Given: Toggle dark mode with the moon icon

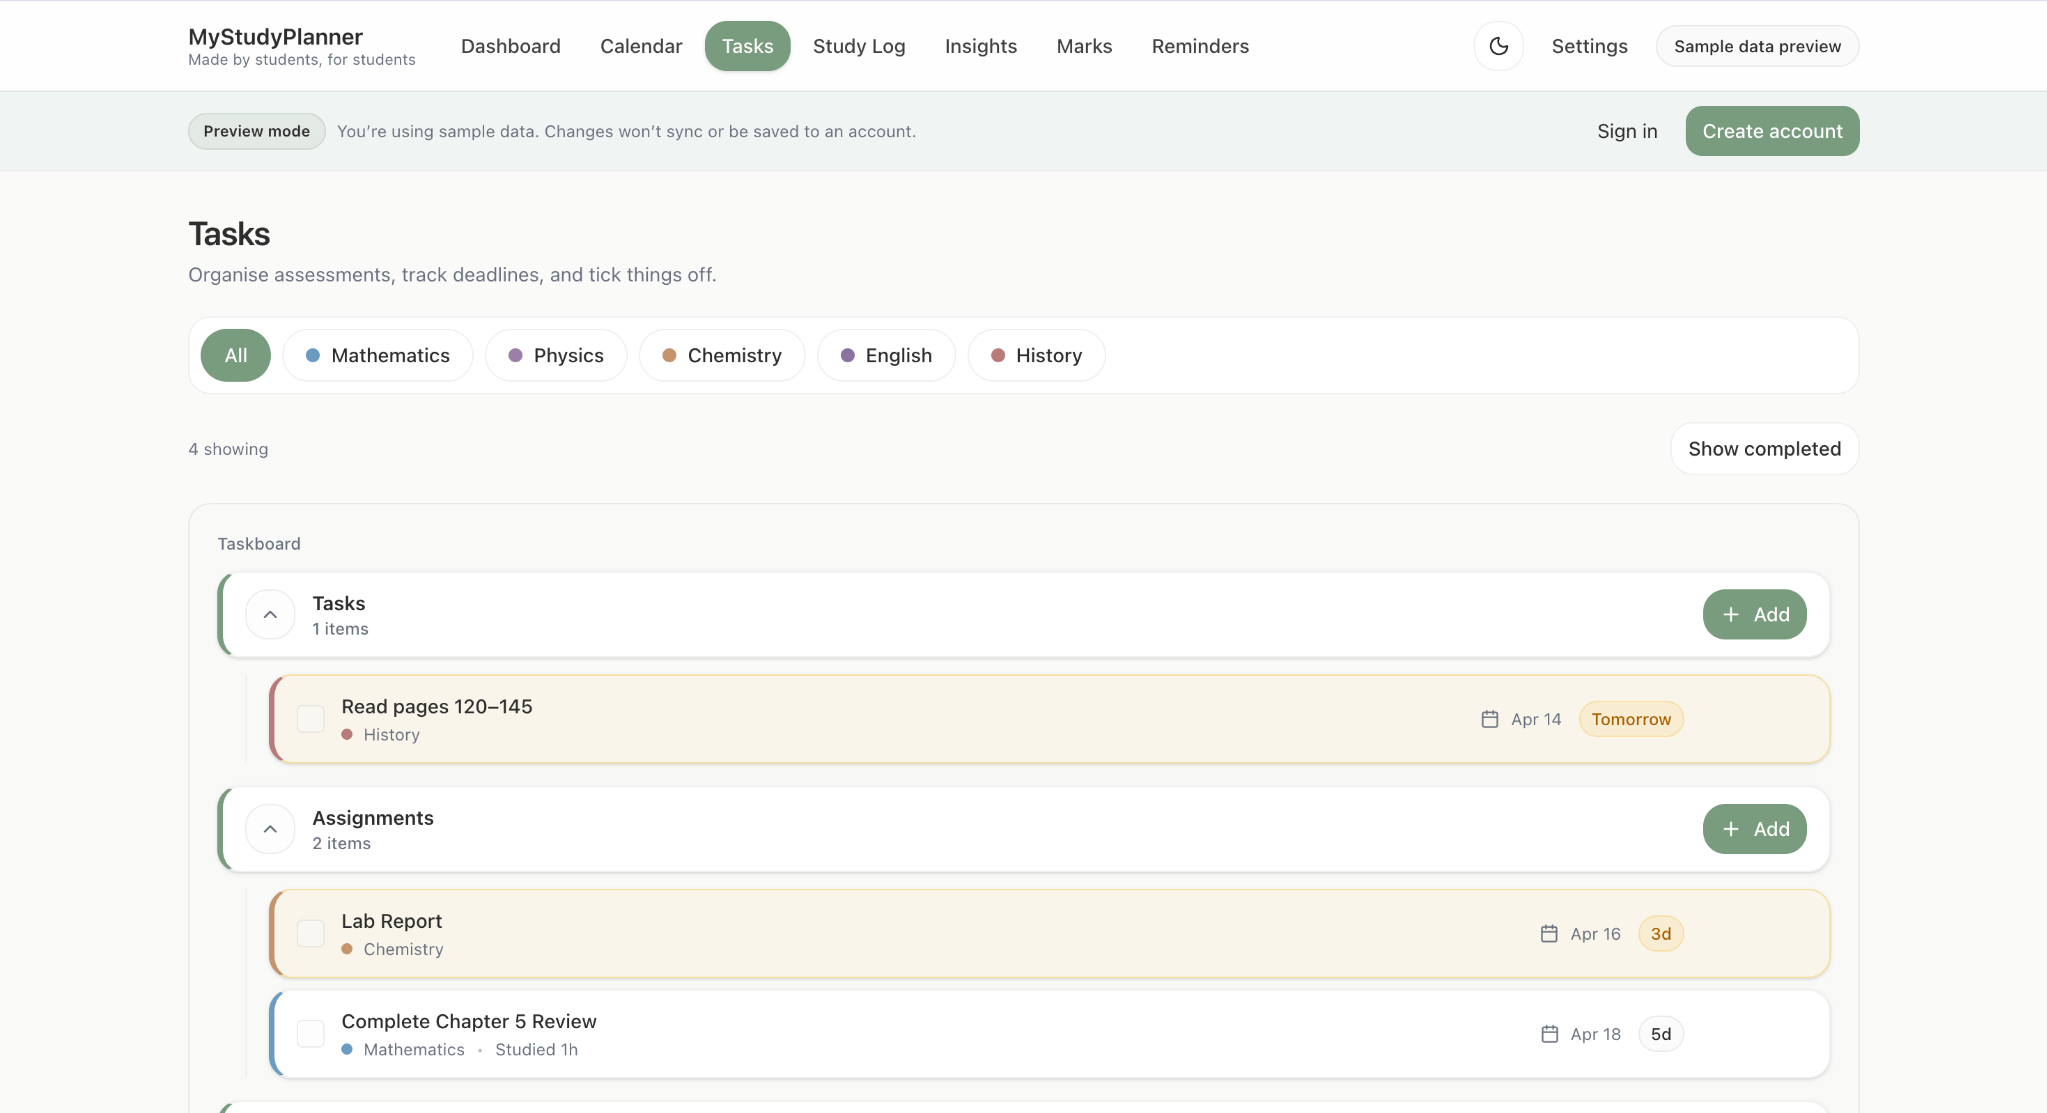Looking at the screenshot, I should coord(1498,46).
